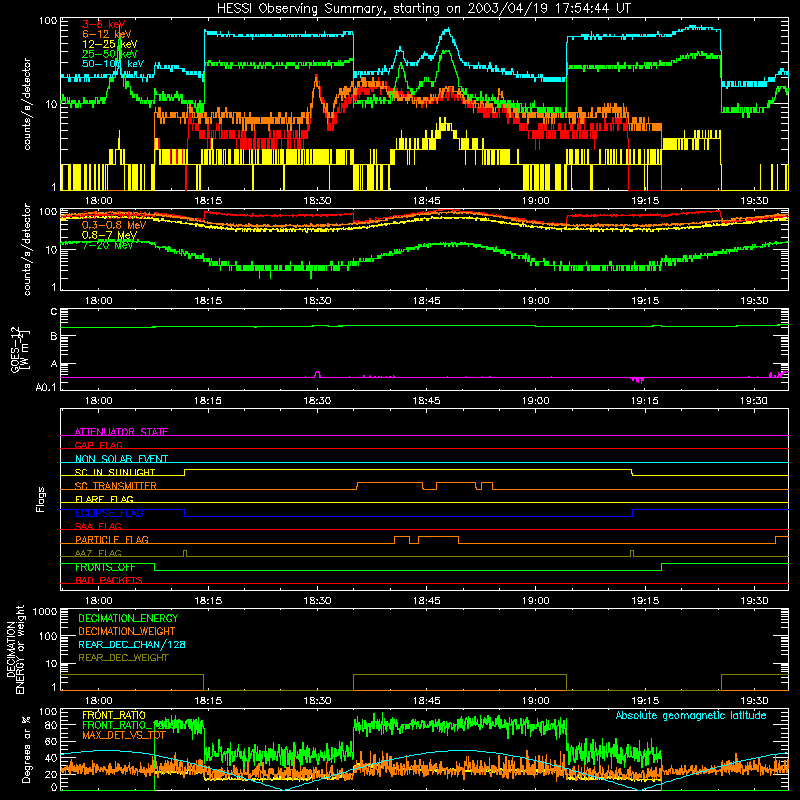Click the 1000 tick on the decimation axis
Viewport: 800px width, 800px height.
(x=45, y=612)
